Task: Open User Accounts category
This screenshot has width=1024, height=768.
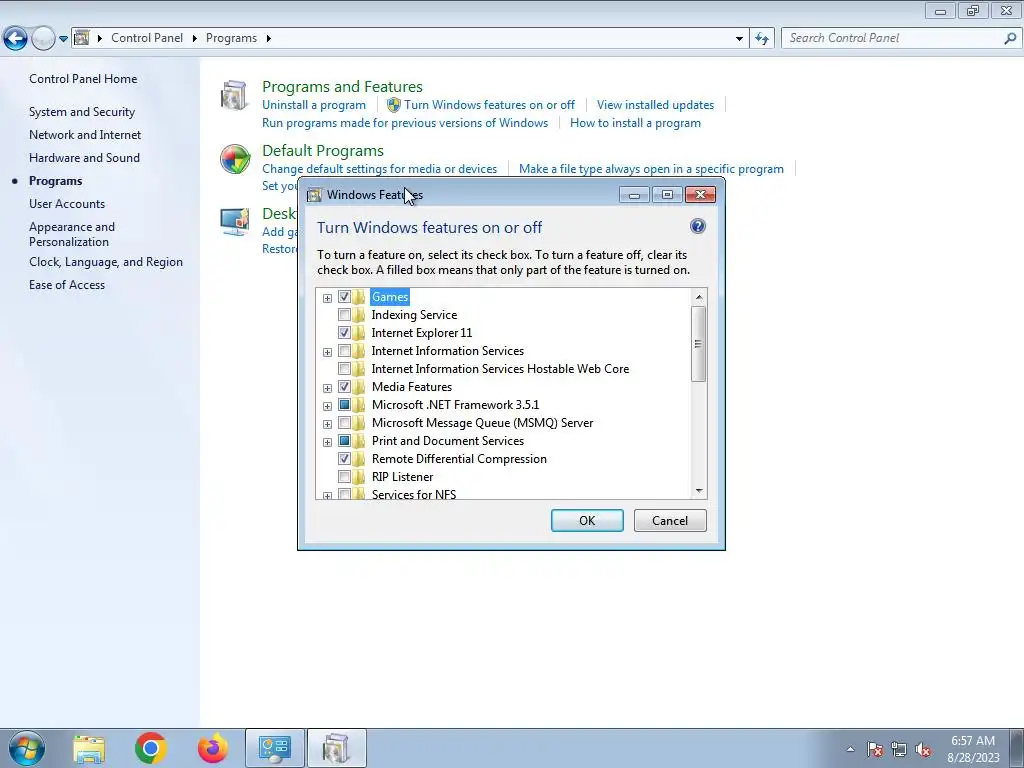Action: pyautogui.click(x=67, y=204)
